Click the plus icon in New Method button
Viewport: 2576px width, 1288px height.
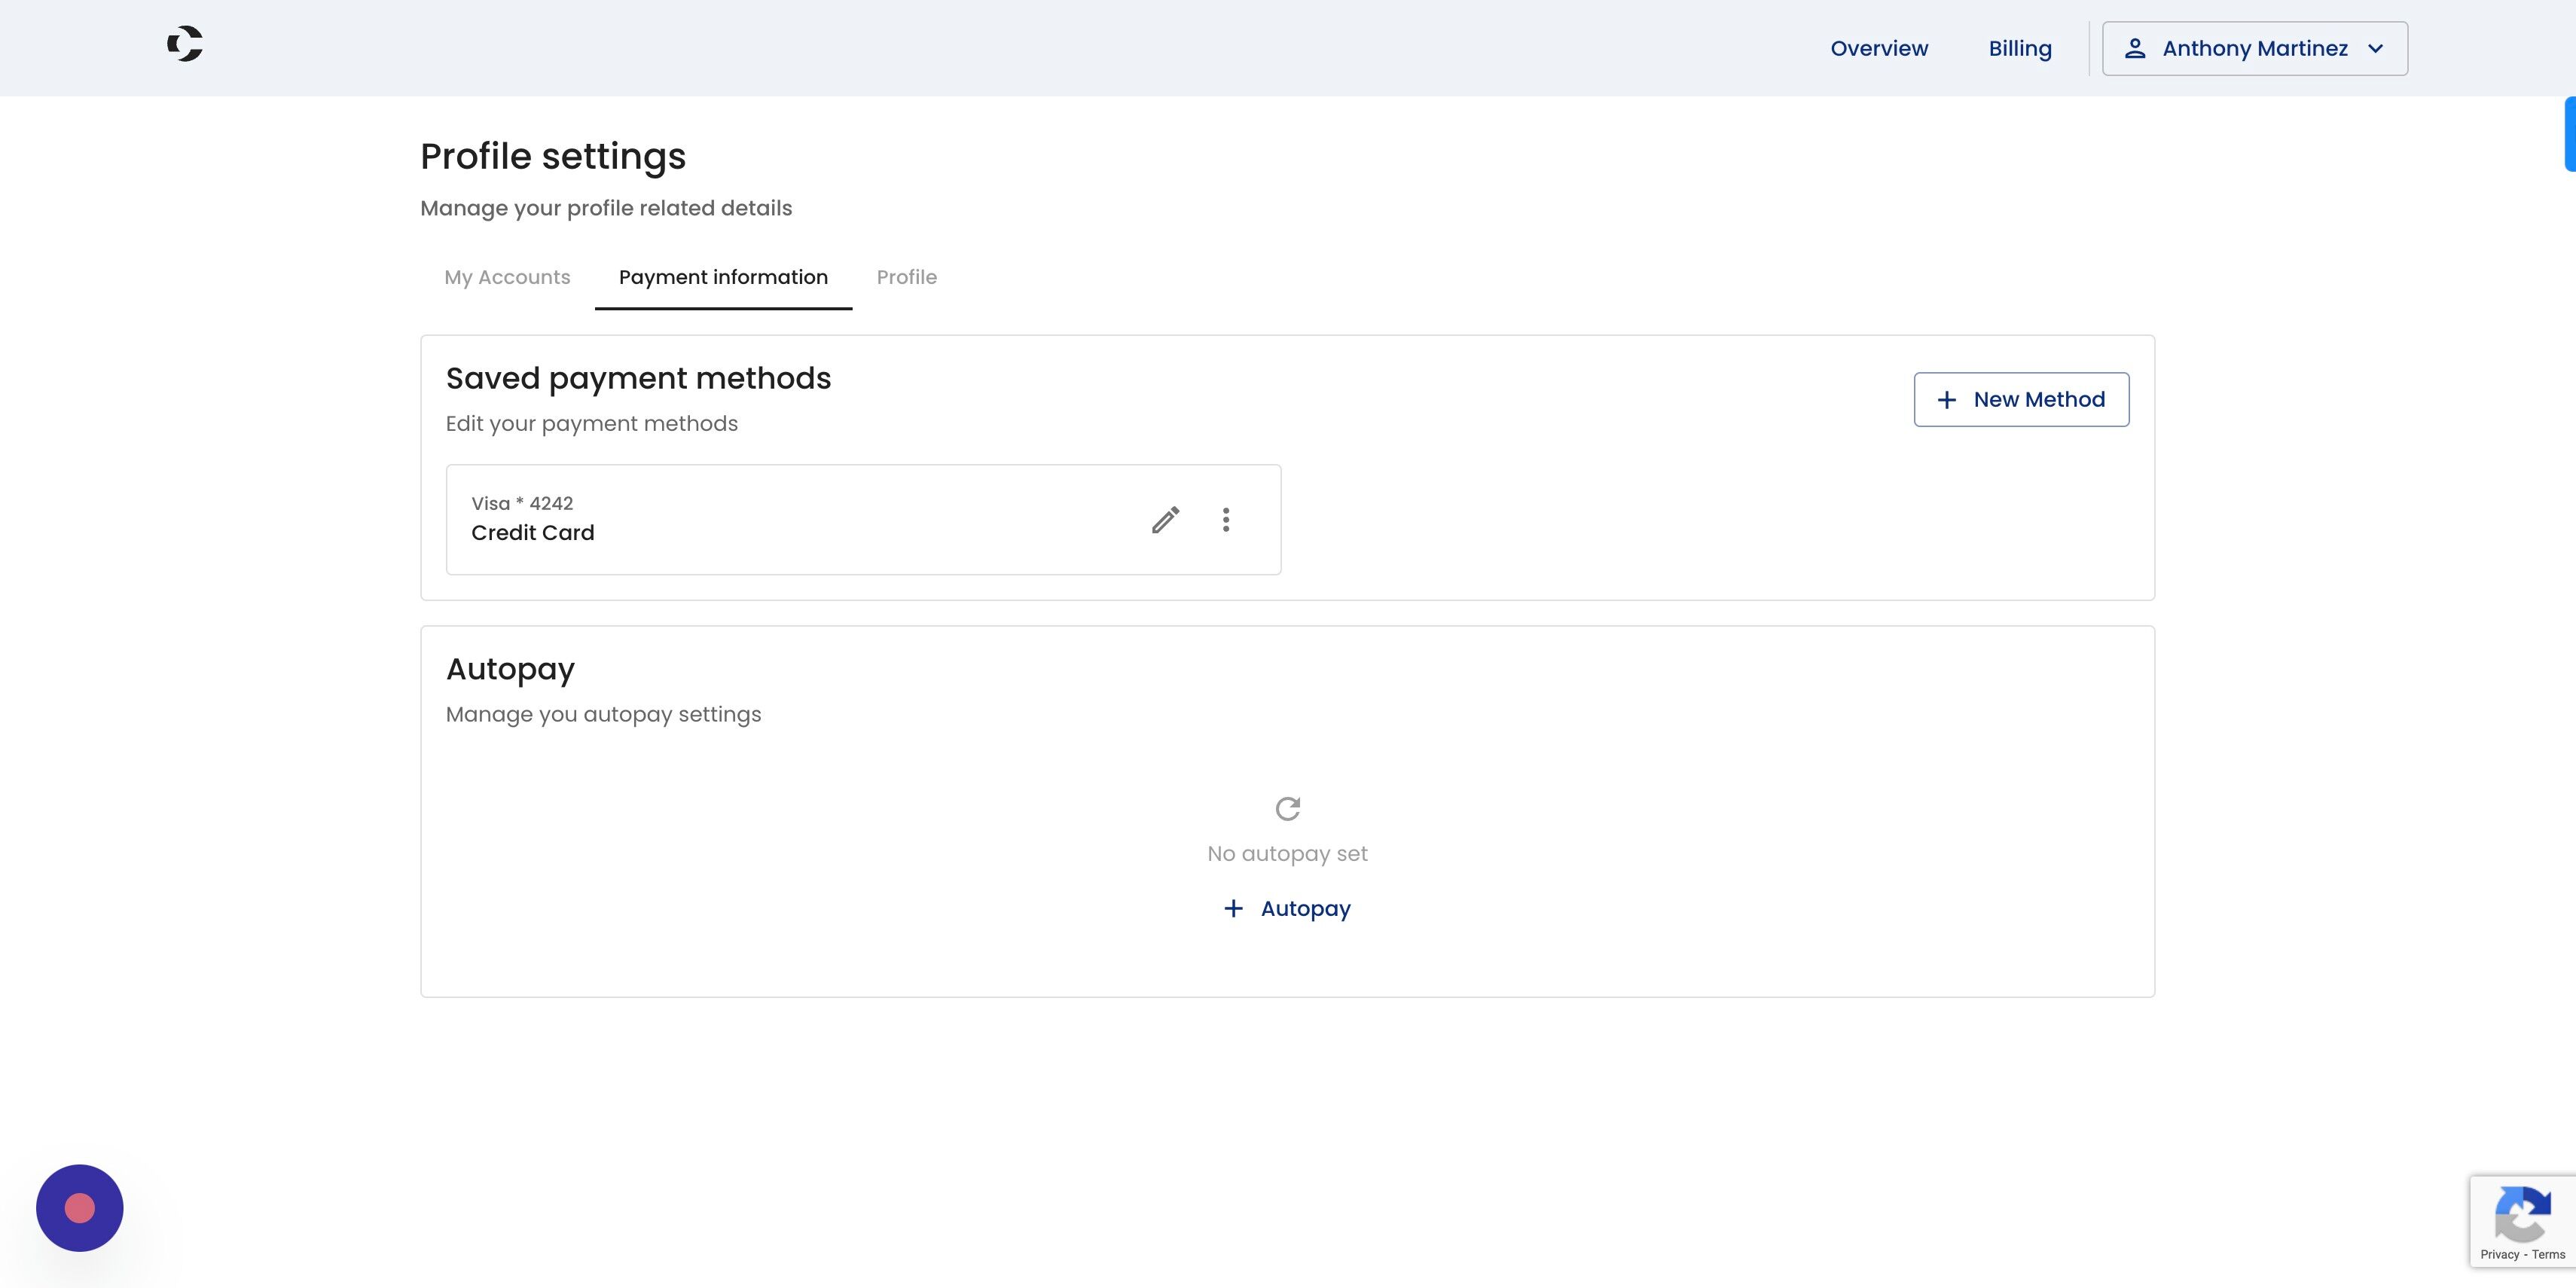[x=1947, y=400]
